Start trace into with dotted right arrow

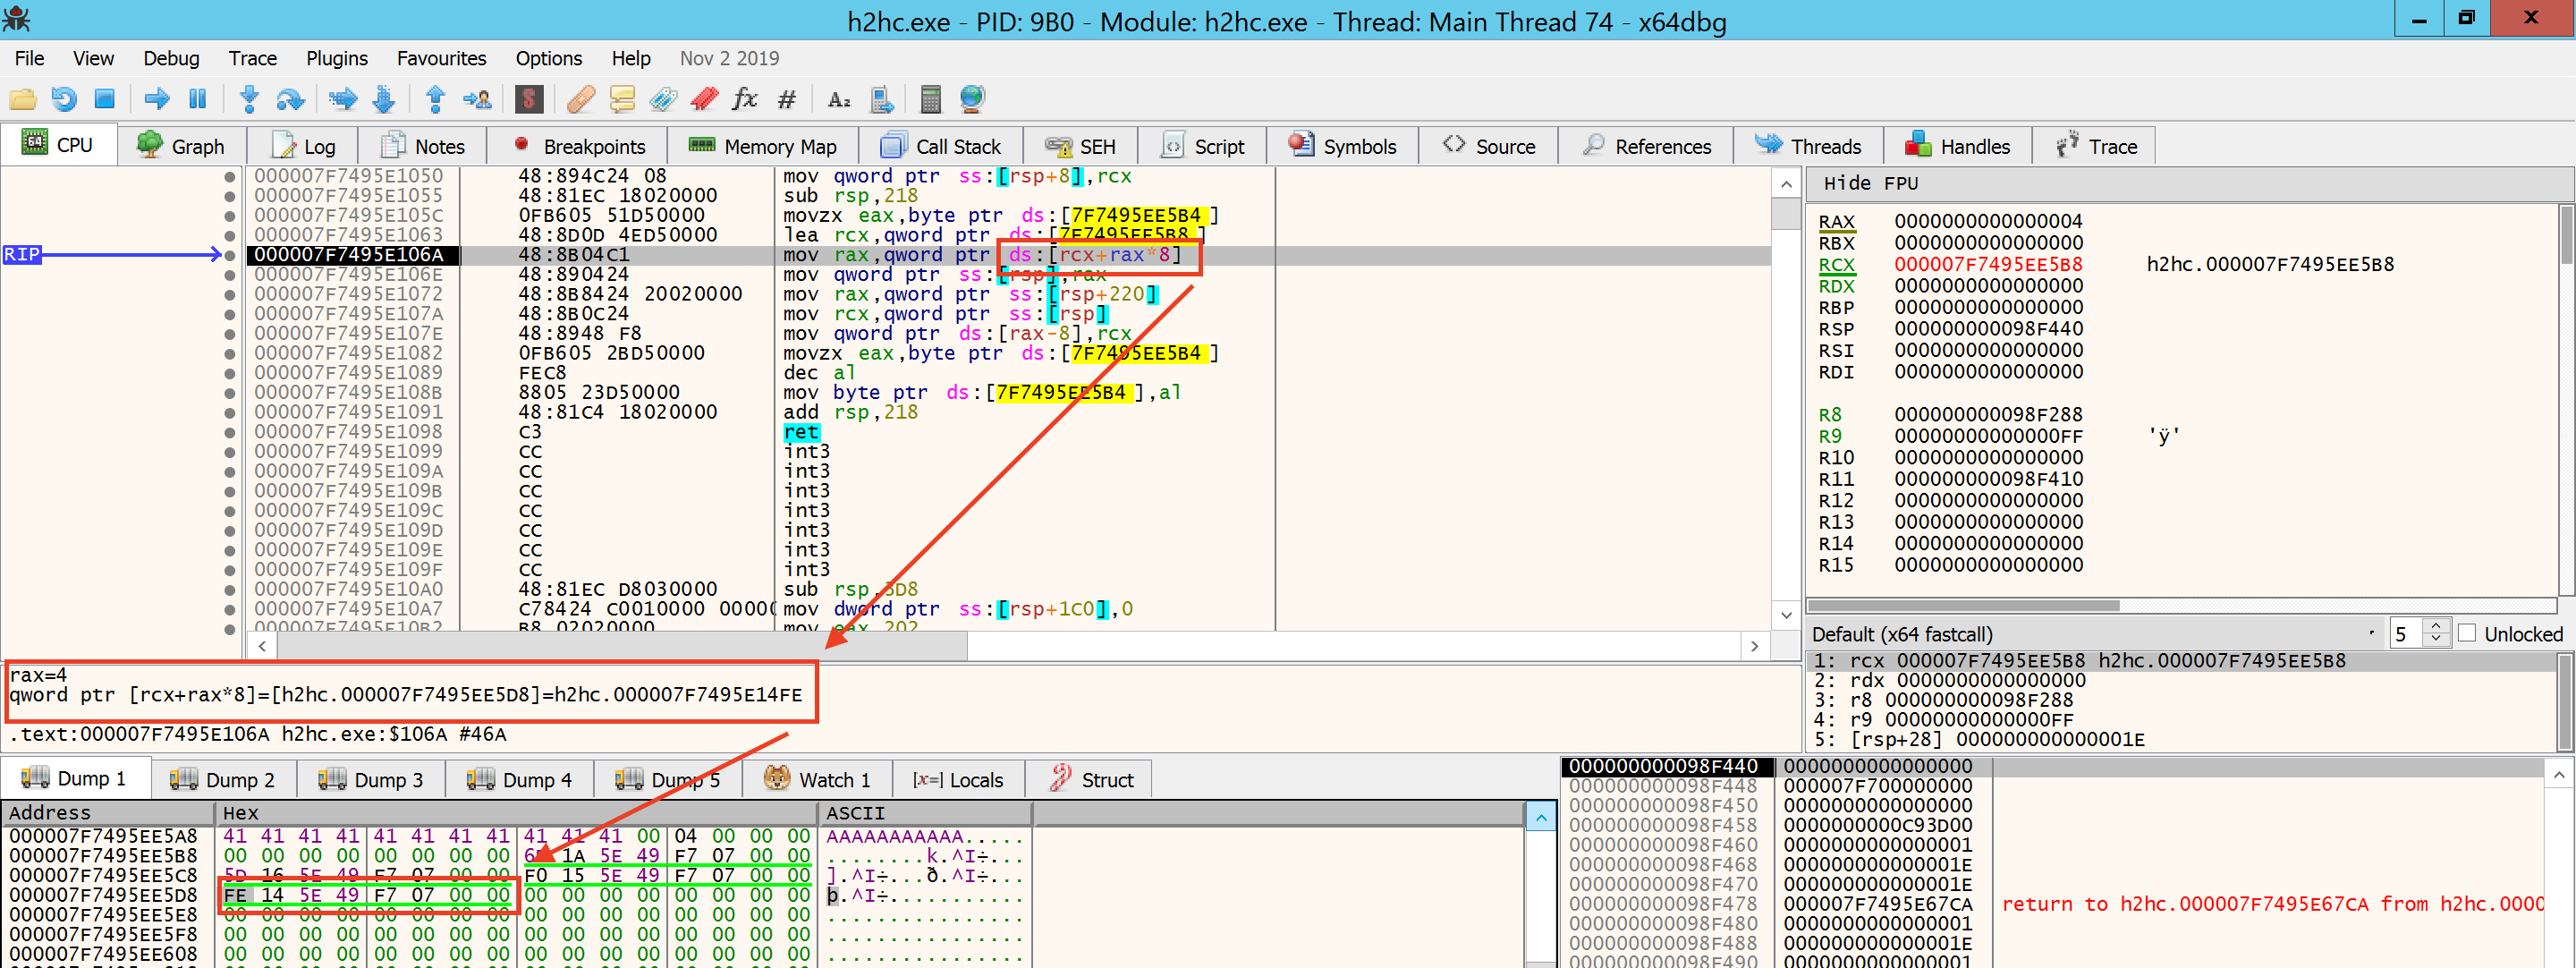343,99
